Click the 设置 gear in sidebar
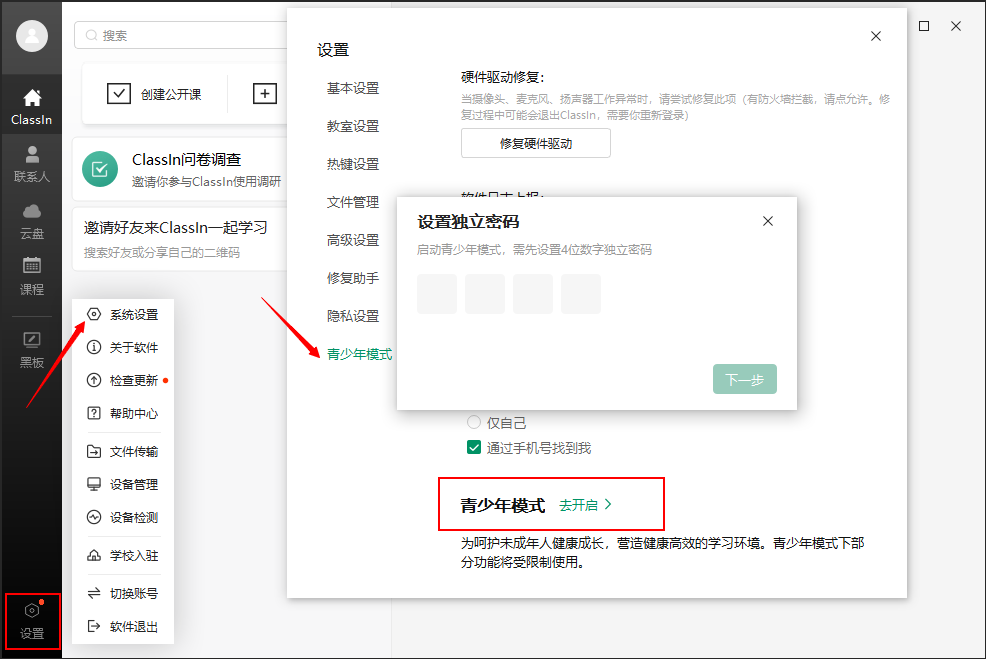Viewport: 986px width, 659px height. click(32, 621)
